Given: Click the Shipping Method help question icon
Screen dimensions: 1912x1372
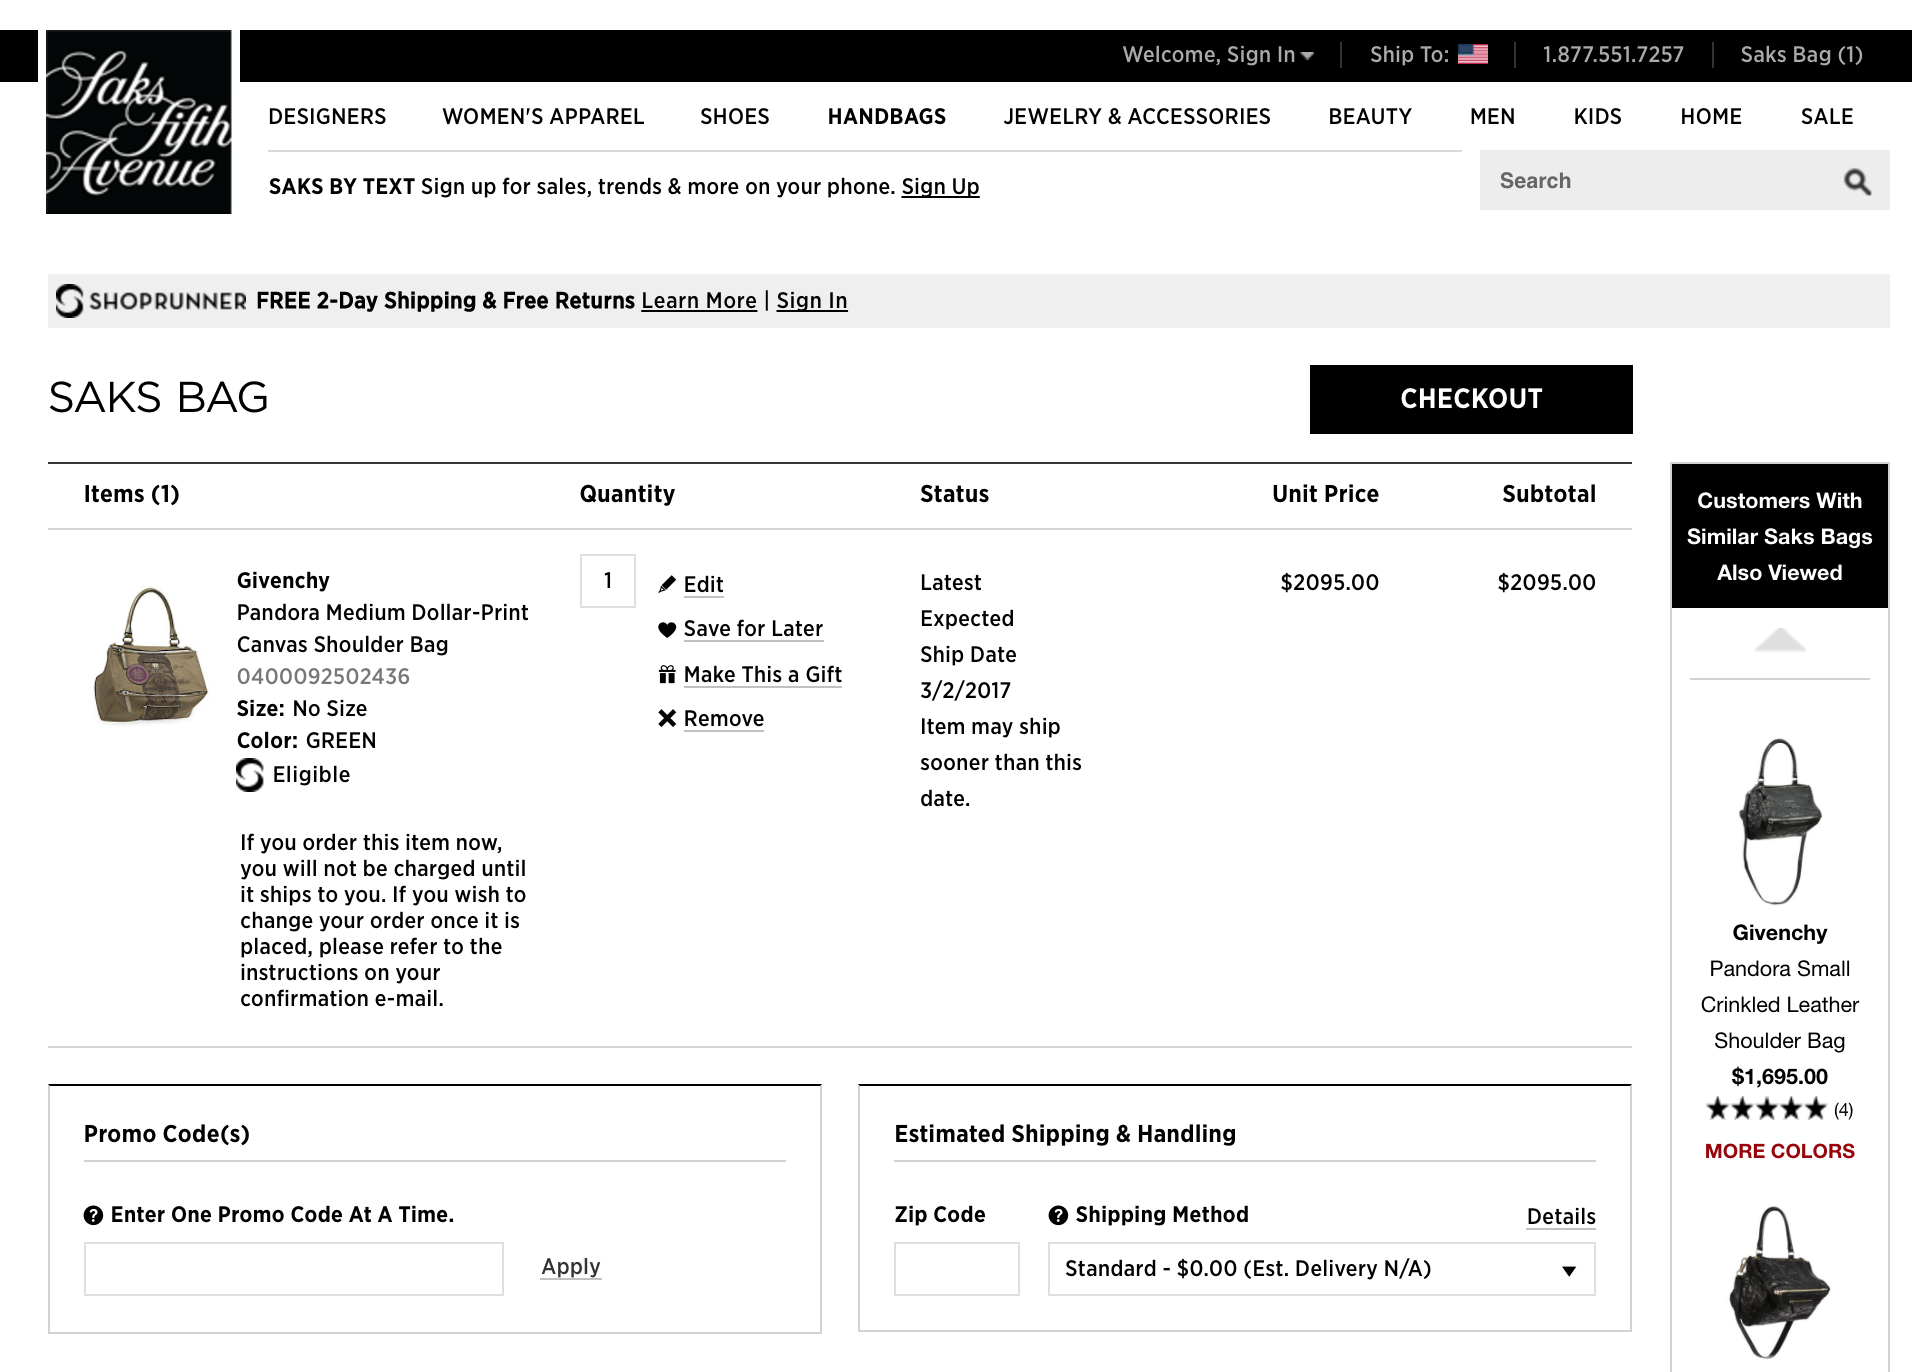Looking at the screenshot, I should [x=1058, y=1216].
